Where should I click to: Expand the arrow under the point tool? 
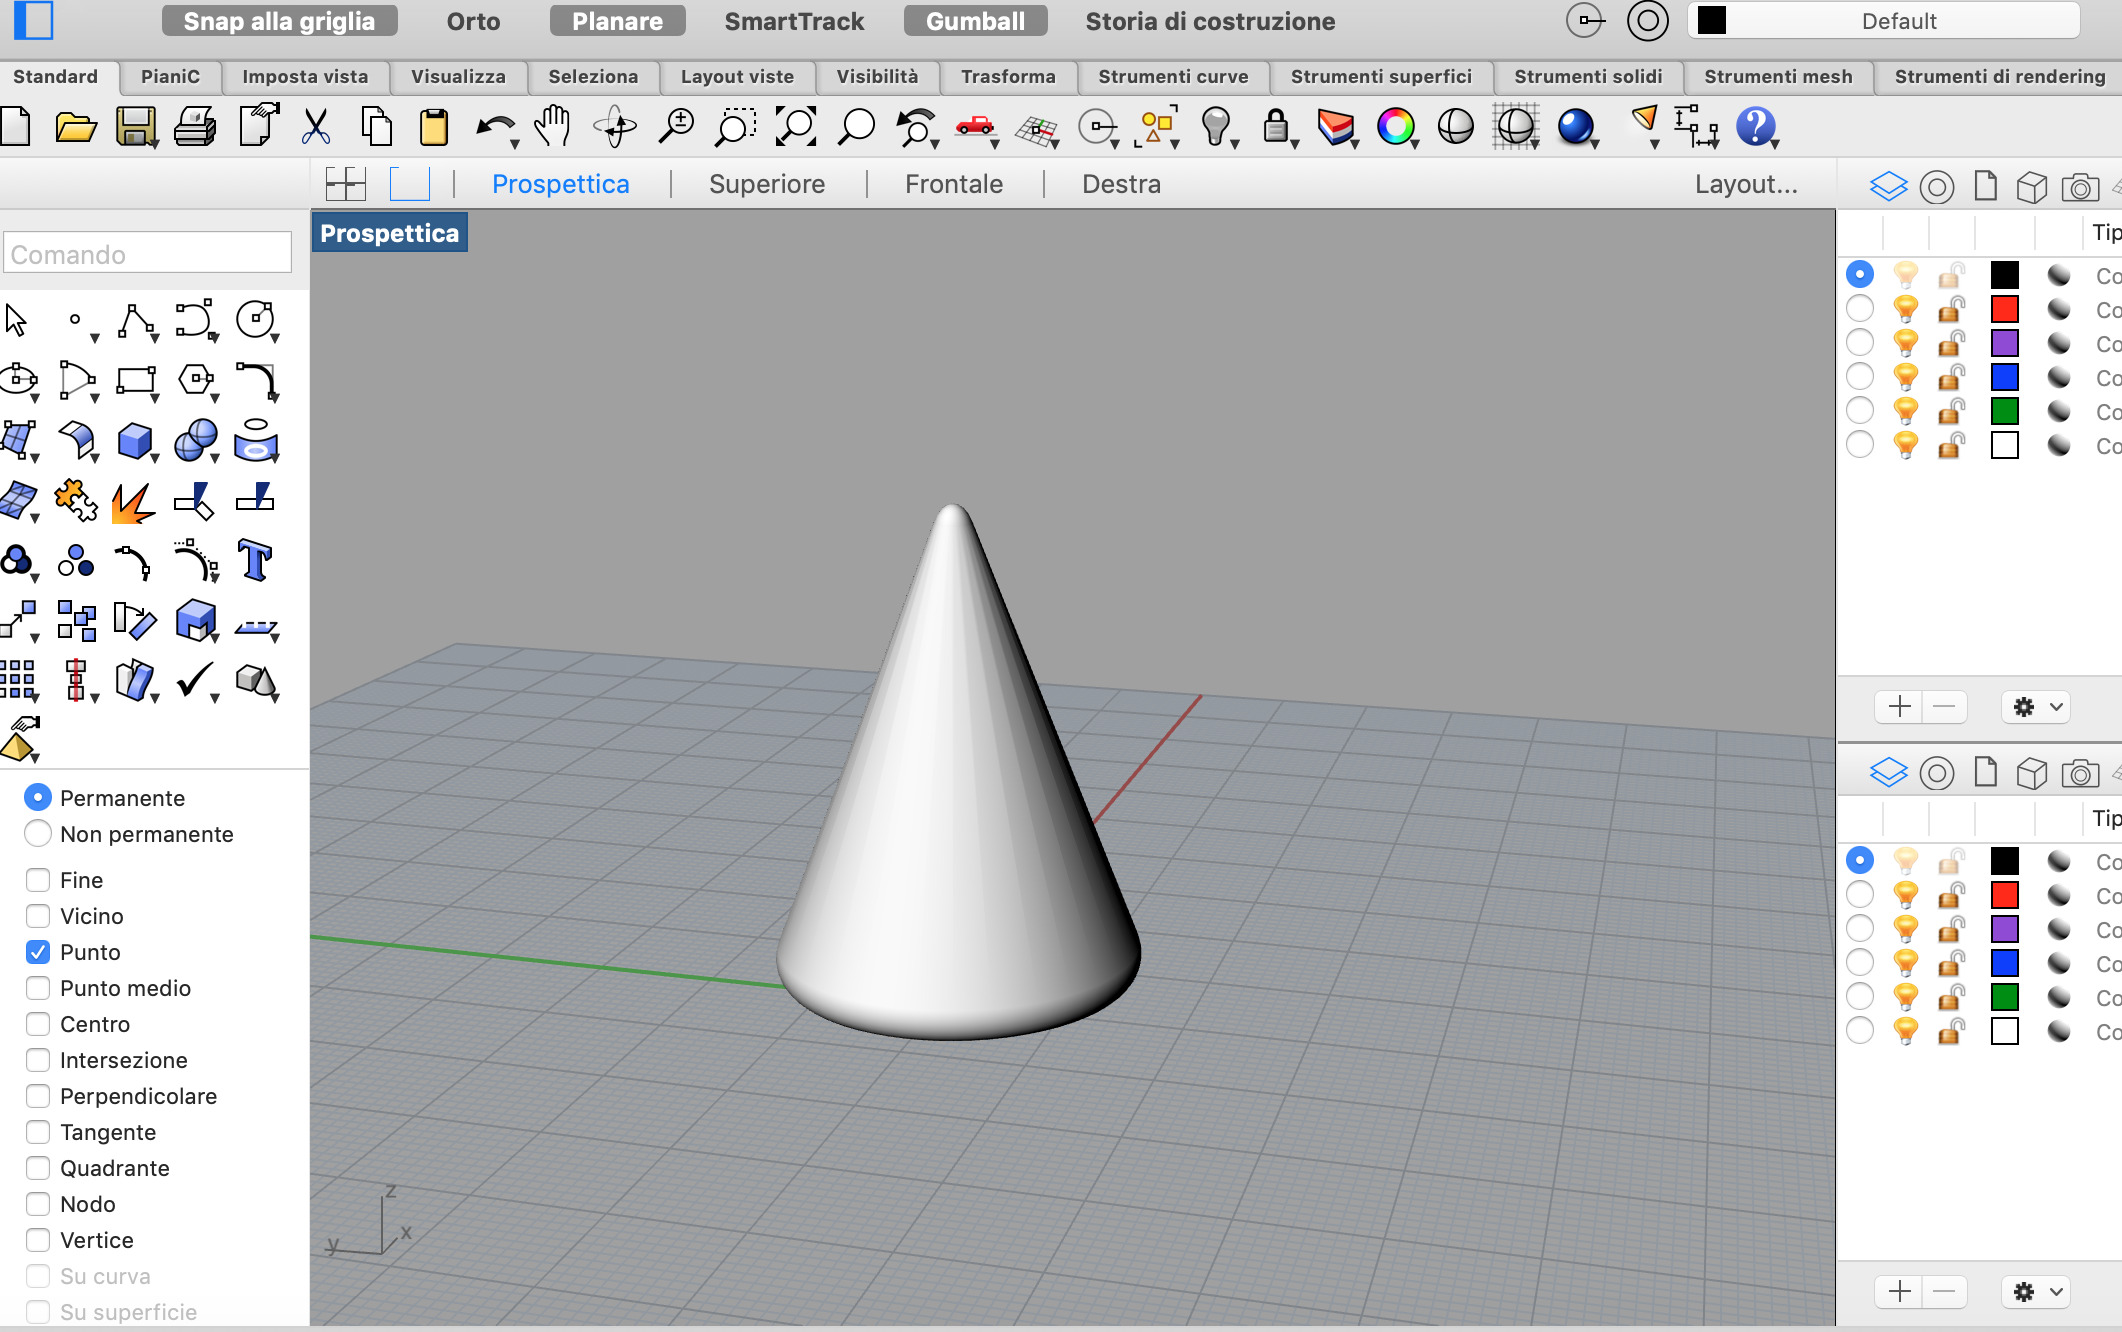(x=95, y=338)
